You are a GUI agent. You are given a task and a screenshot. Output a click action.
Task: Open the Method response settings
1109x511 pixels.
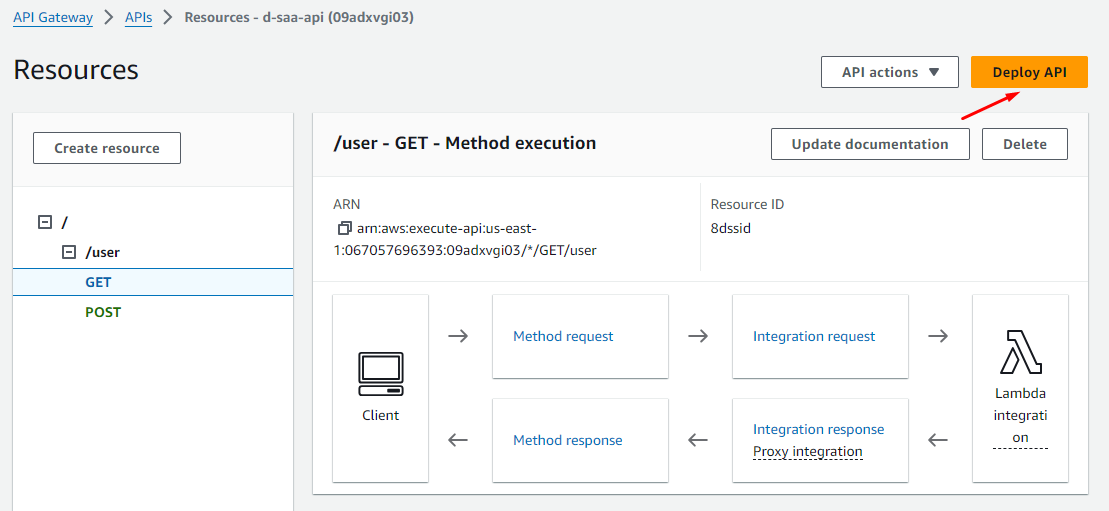coord(567,440)
